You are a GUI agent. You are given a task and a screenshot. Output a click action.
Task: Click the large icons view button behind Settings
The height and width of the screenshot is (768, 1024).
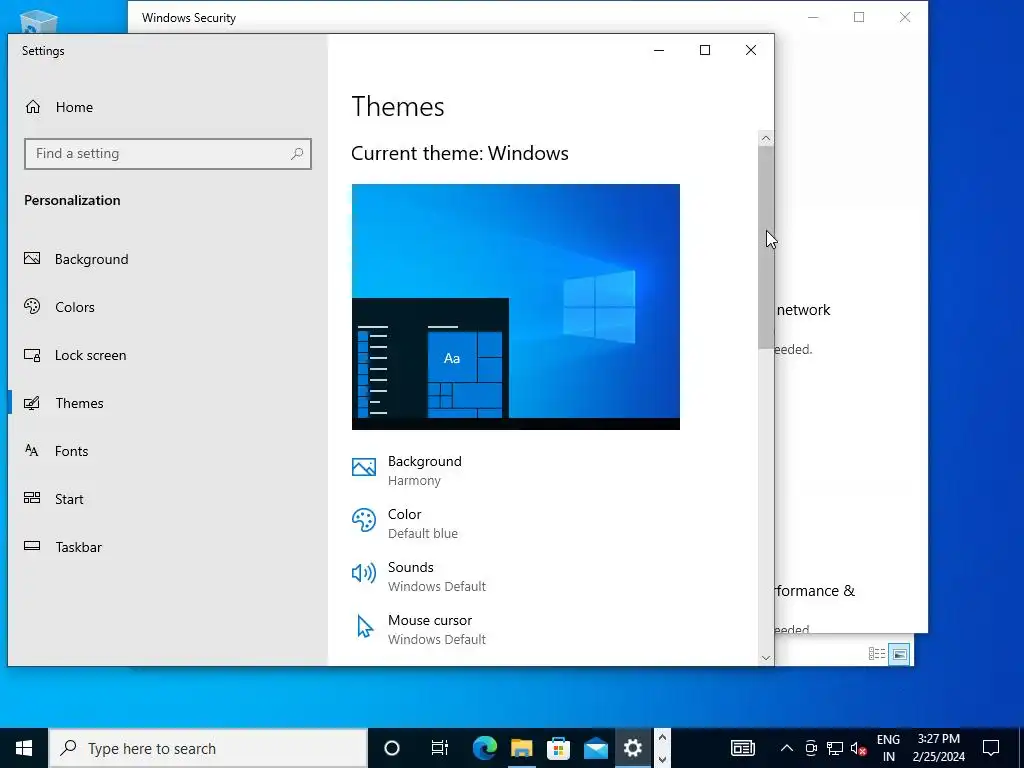coord(899,654)
